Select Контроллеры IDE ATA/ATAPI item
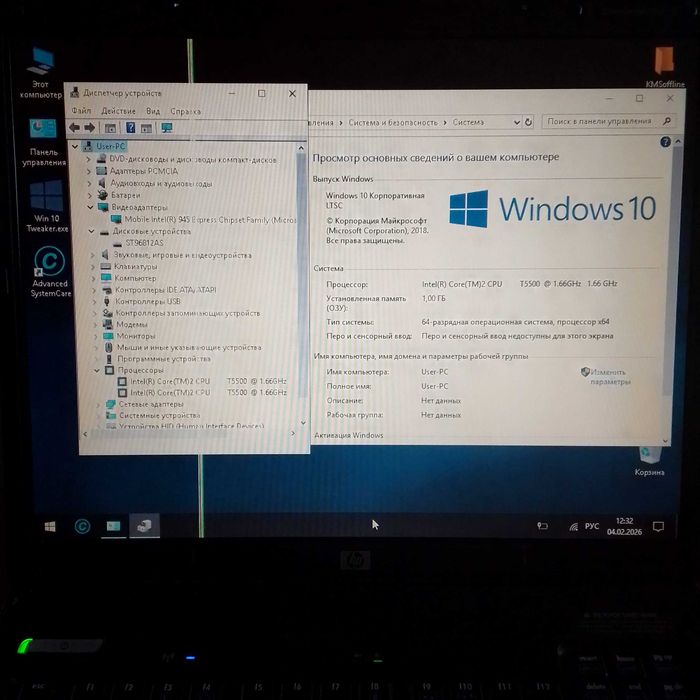The width and height of the screenshot is (700, 700). click(x=159, y=290)
